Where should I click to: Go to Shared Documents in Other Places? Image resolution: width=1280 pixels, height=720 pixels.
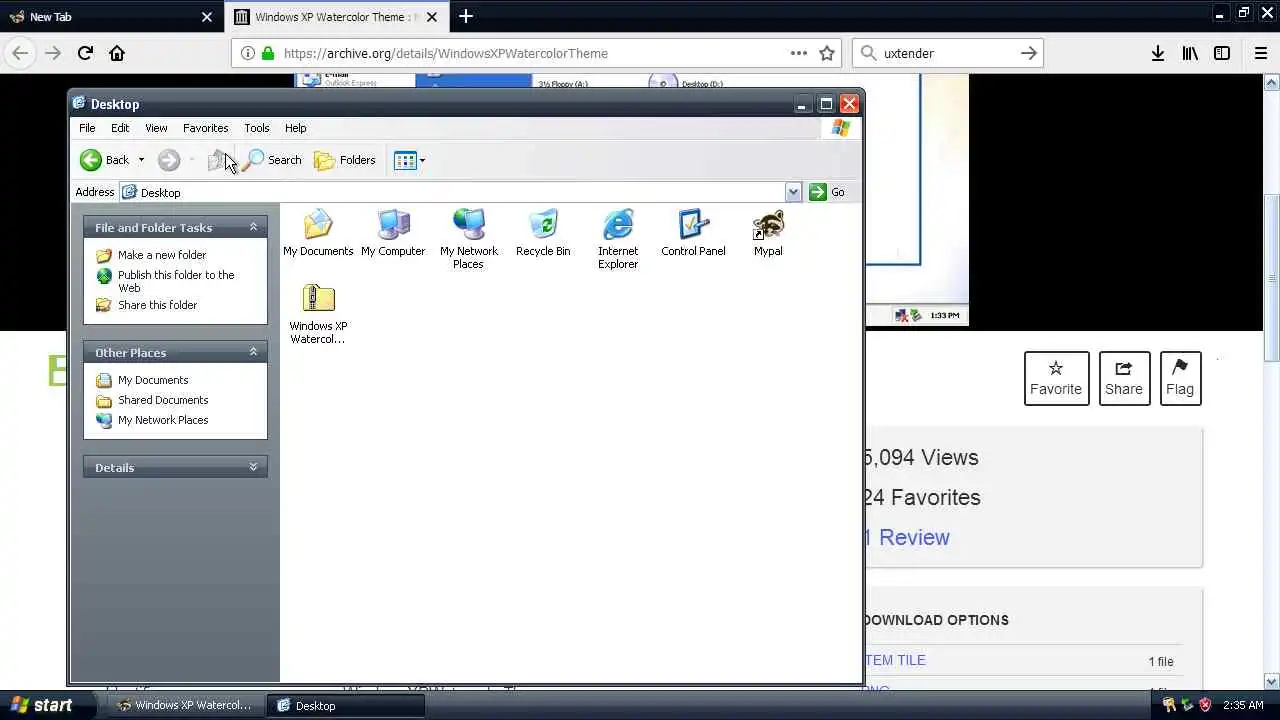point(152,400)
